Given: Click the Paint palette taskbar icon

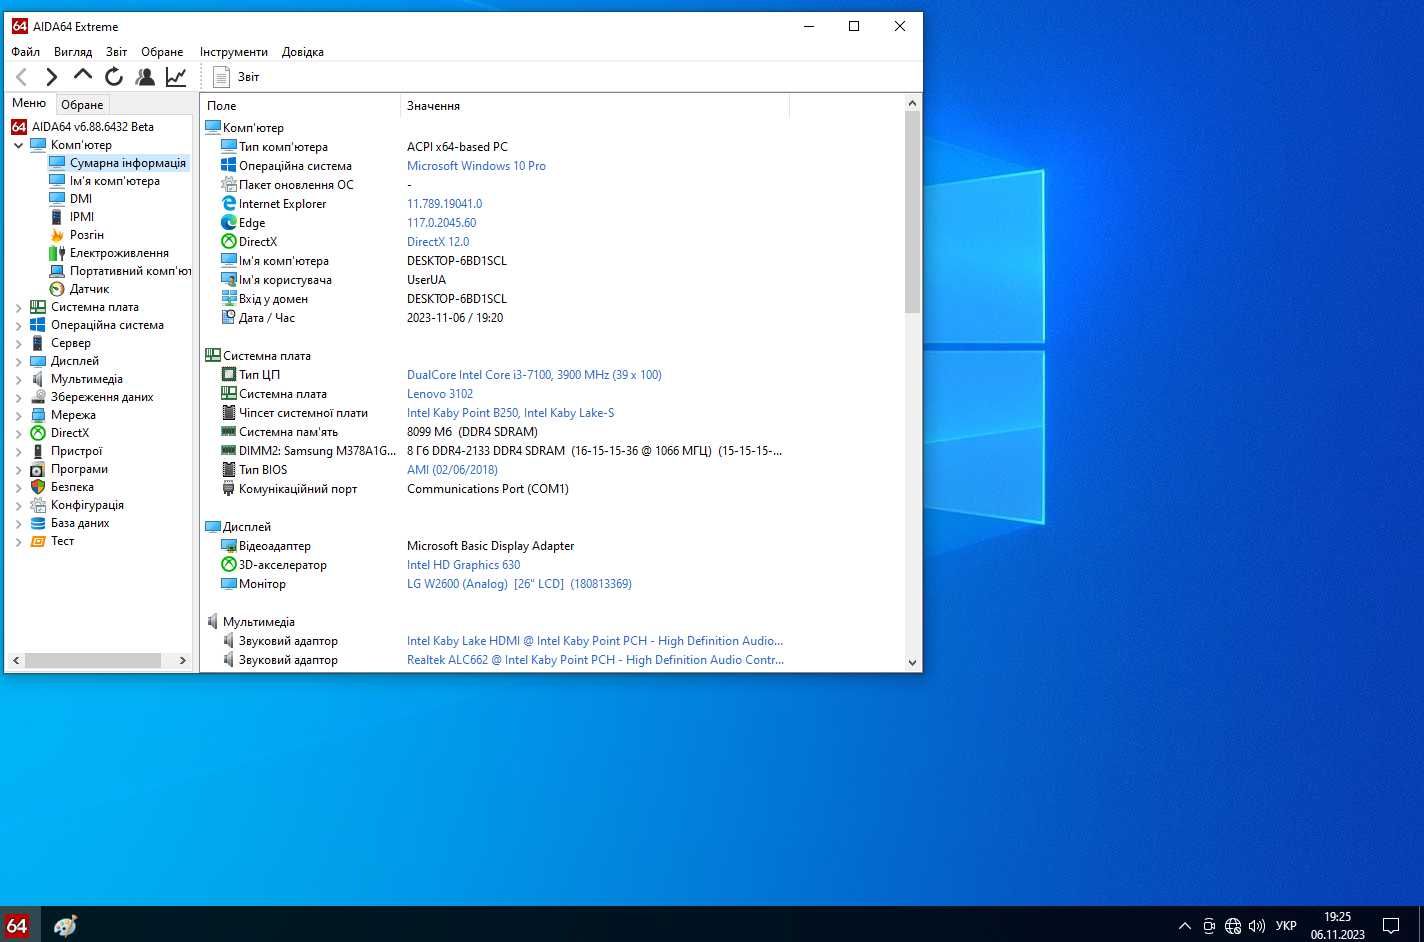Looking at the screenshot, I should 65,925.
